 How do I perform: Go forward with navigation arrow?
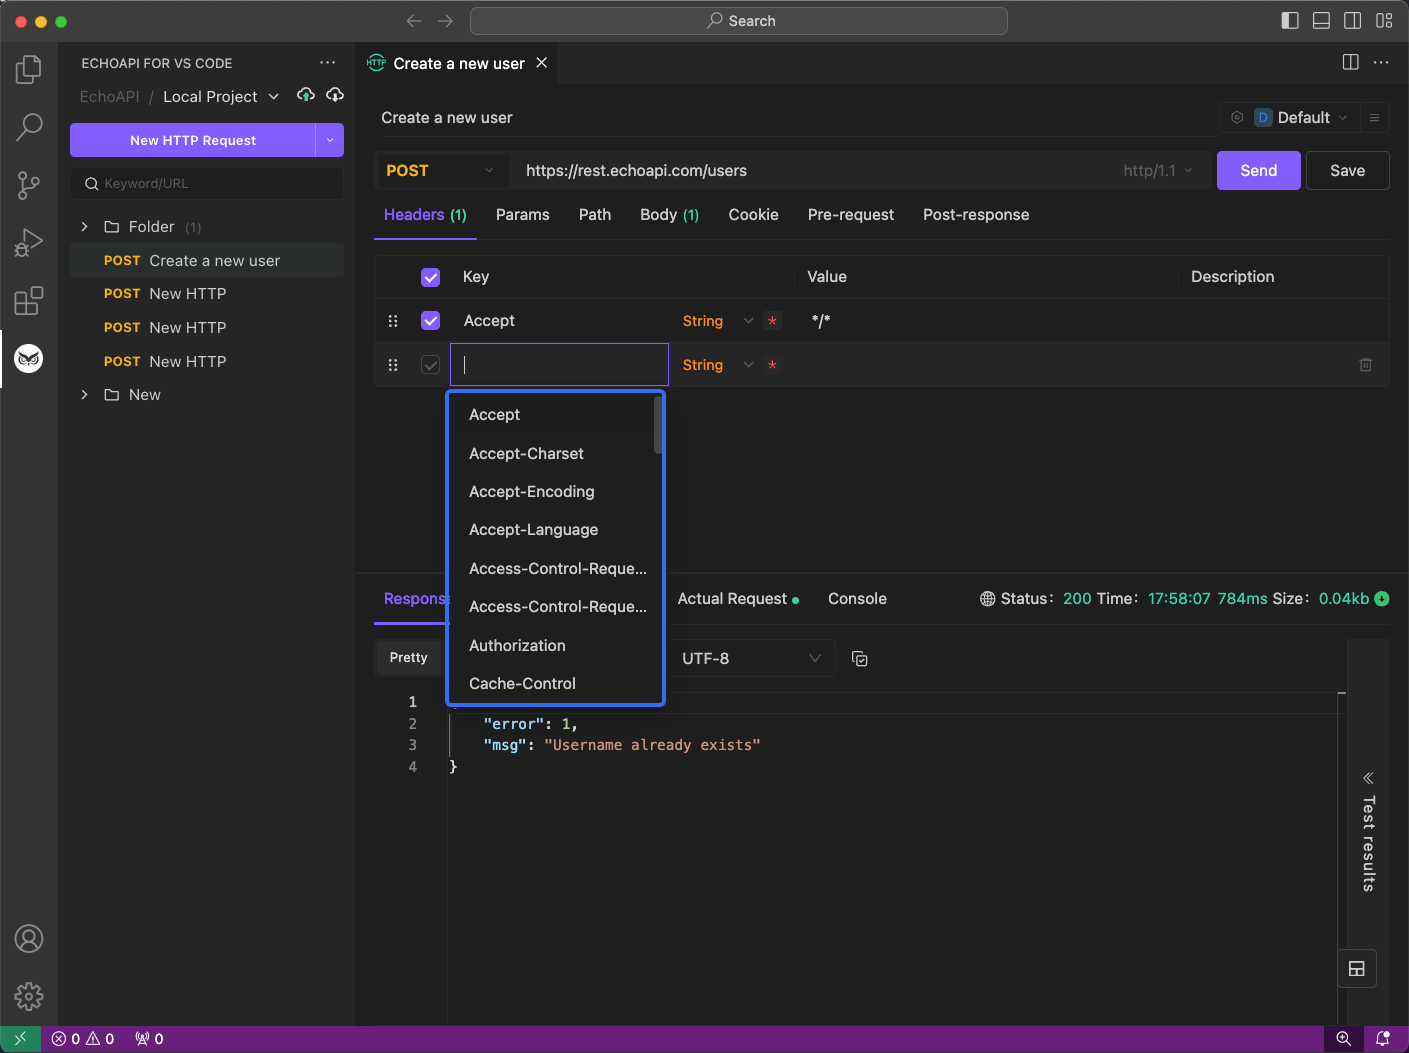click(x=445, y=21)
